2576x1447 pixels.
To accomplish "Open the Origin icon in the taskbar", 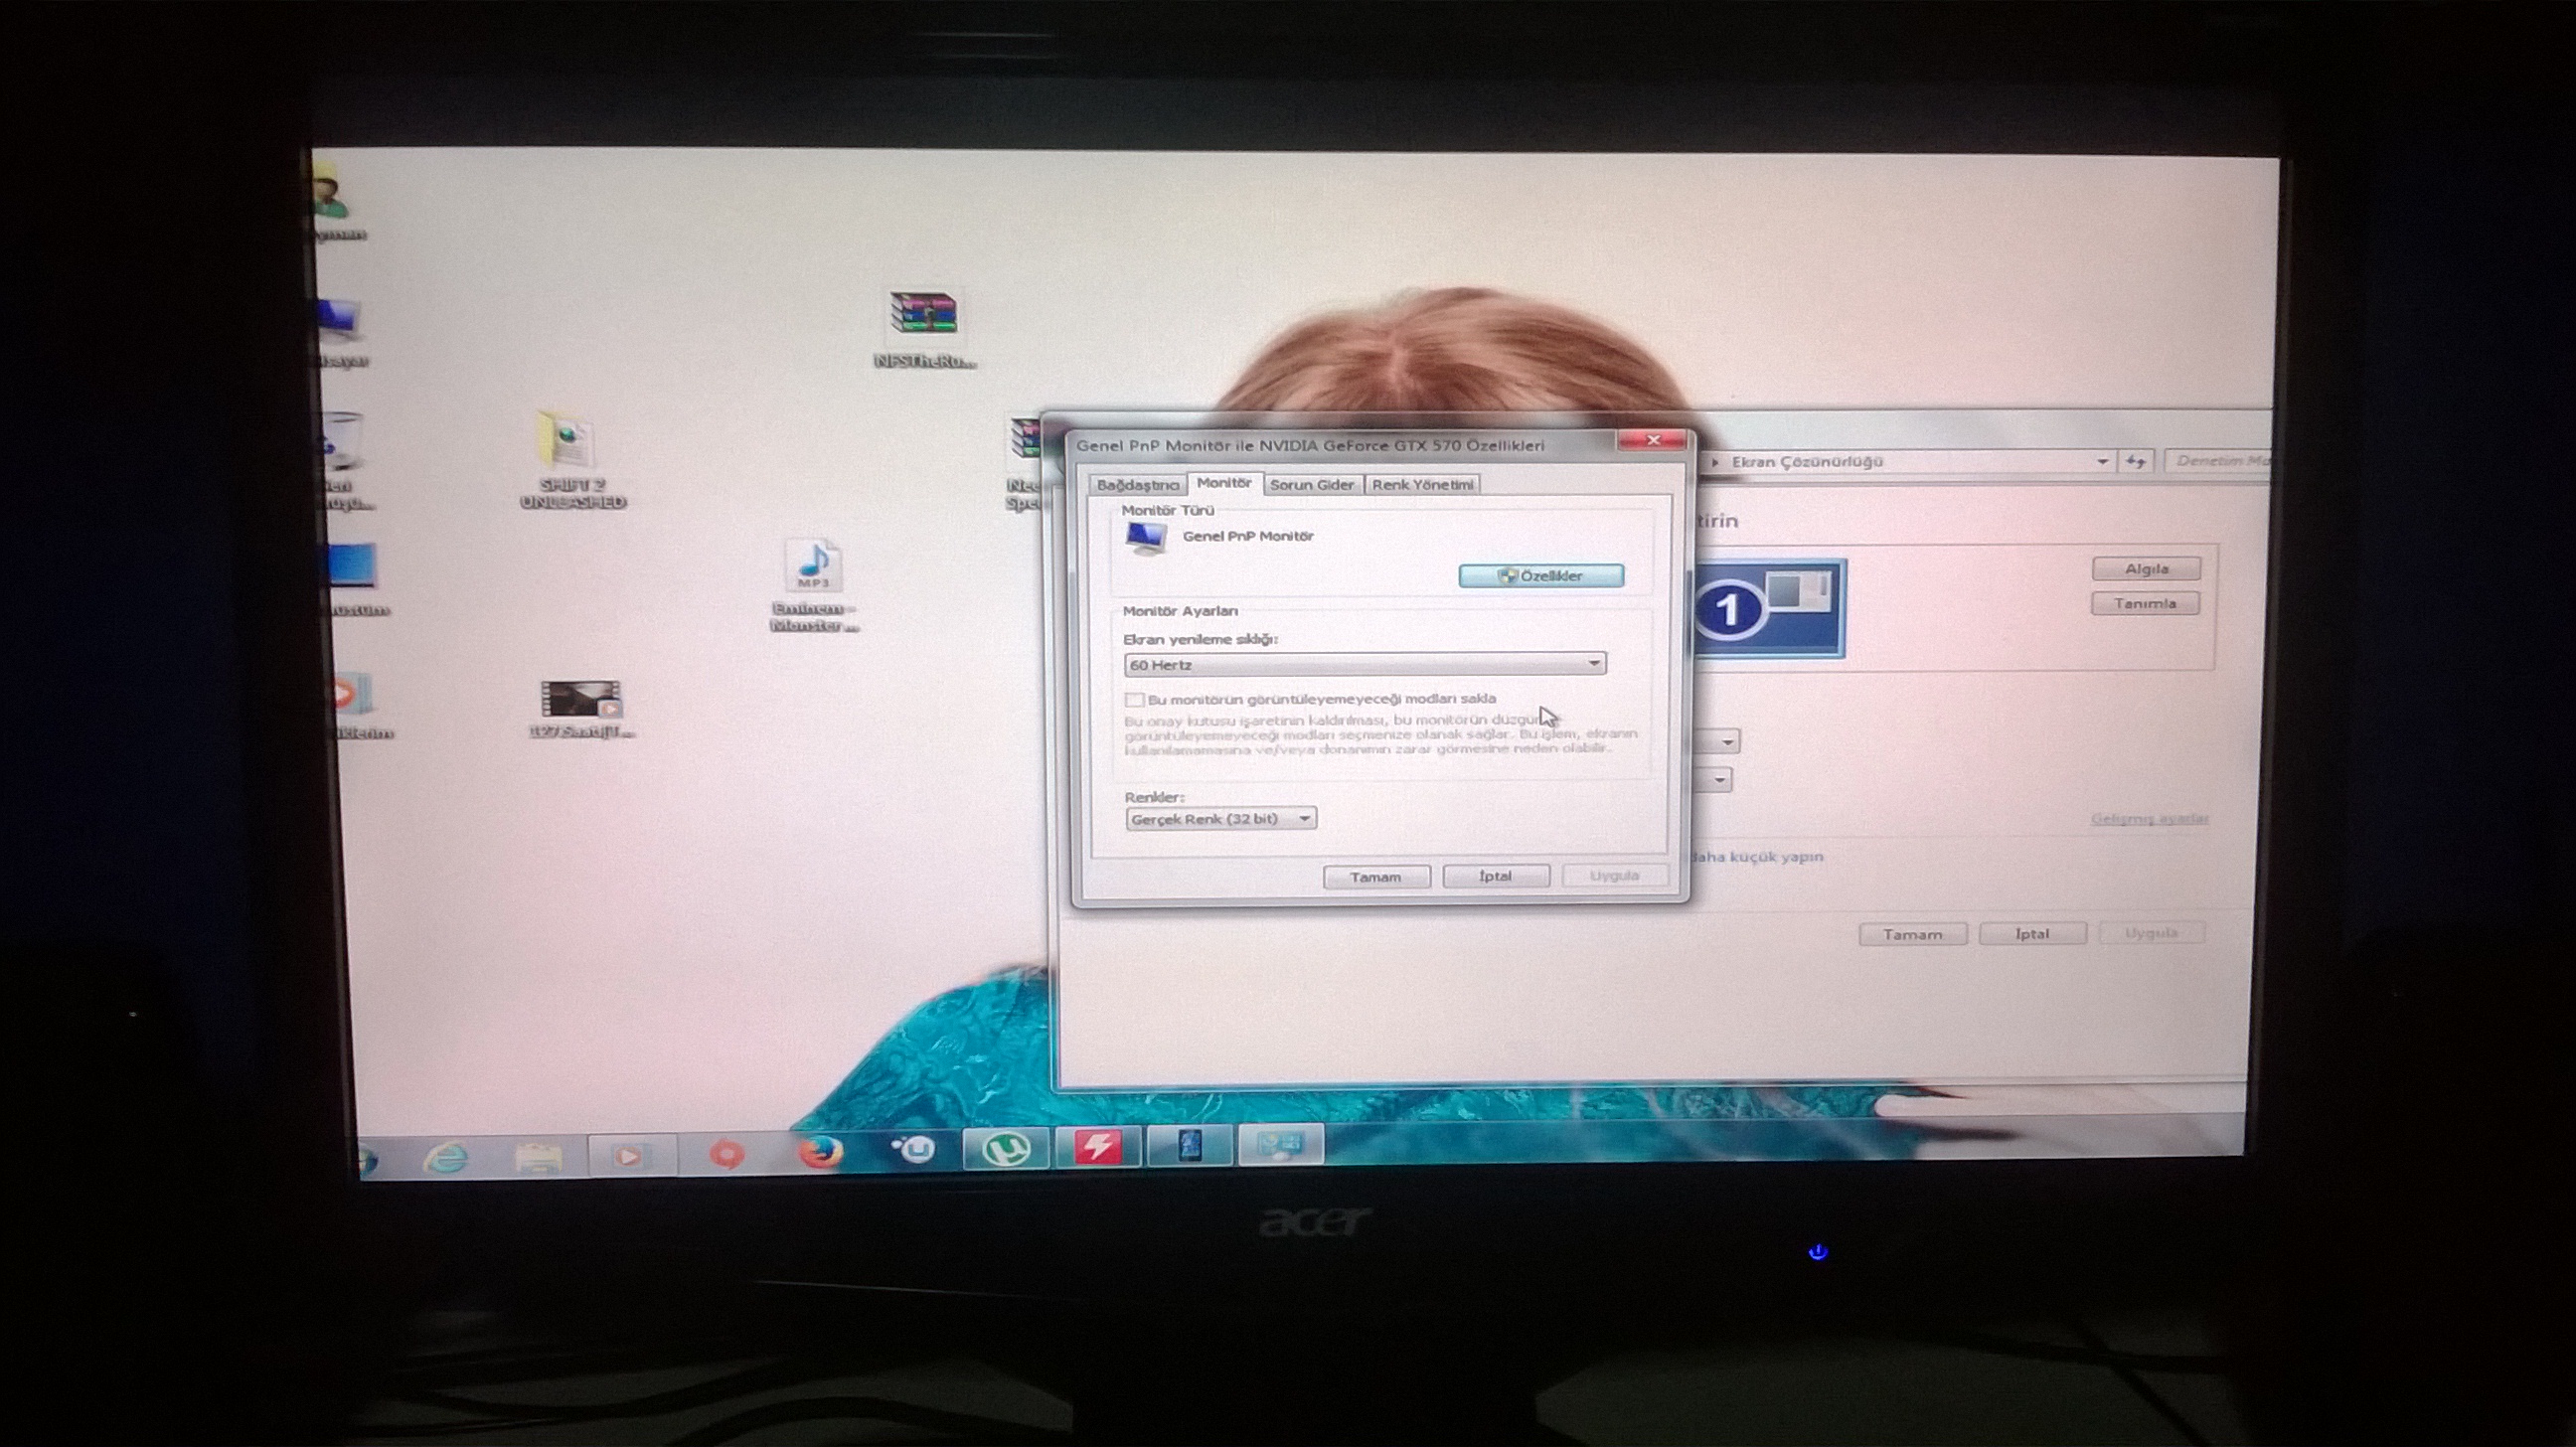I will click(727, 1153).
